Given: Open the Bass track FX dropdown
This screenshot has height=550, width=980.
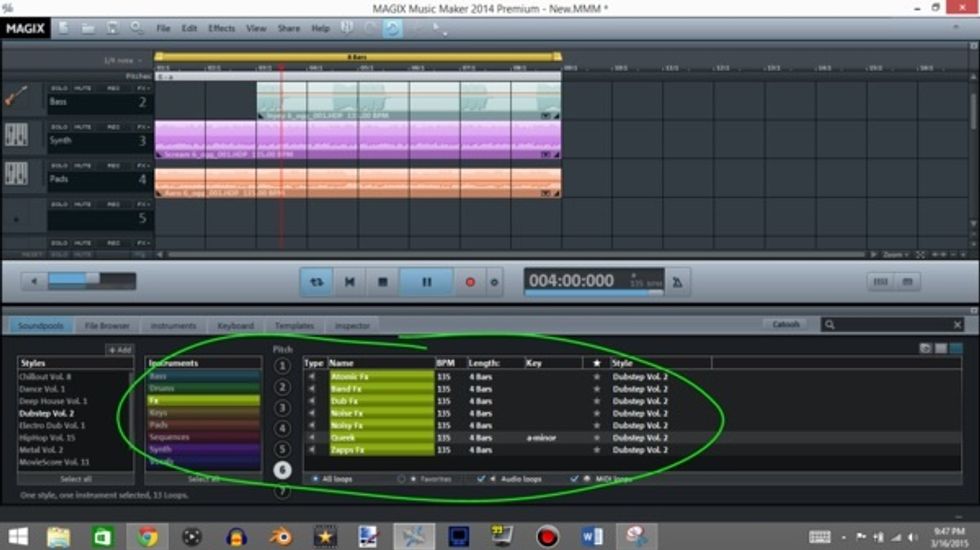Looking at the screenshot, I should (x=143, y=88).
